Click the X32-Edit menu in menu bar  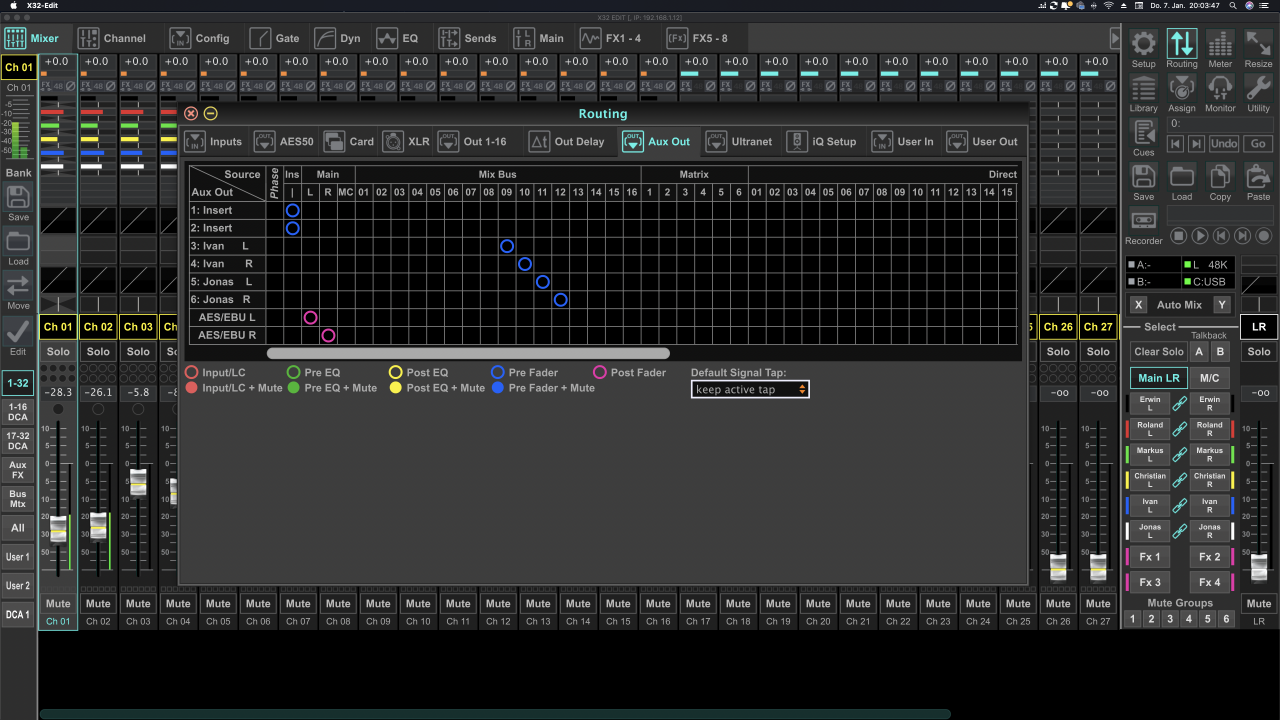[41, 6]
